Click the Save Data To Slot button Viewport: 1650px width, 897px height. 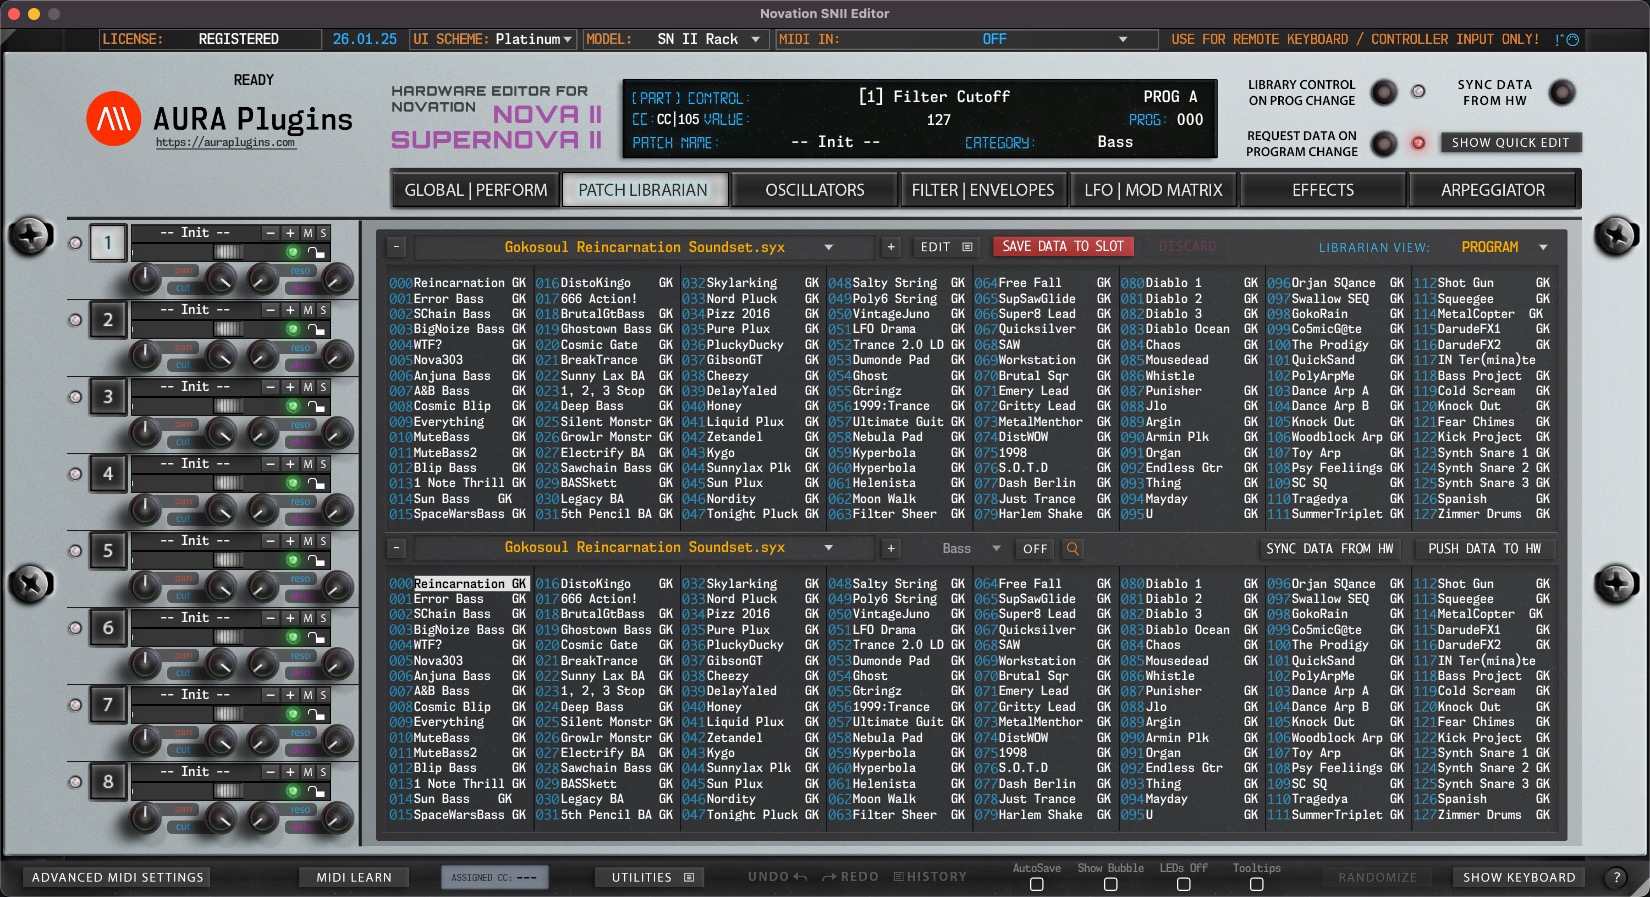coord(1062,246)
